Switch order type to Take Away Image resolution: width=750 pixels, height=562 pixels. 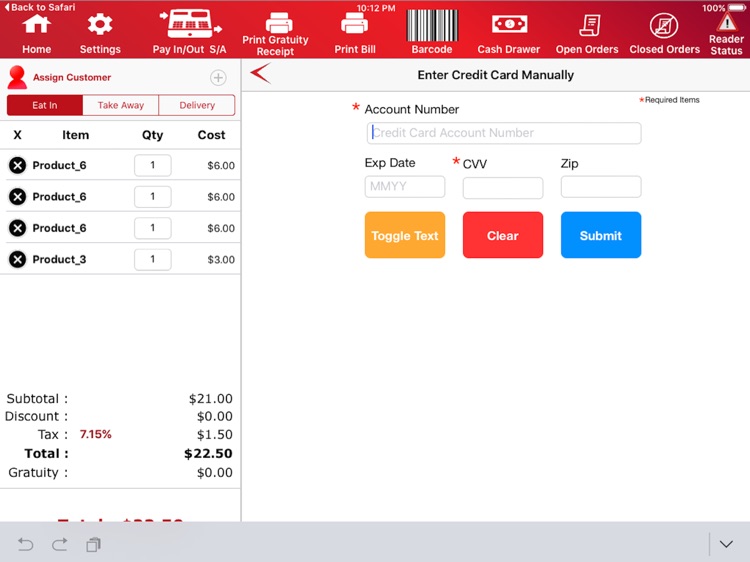point(121,105)
